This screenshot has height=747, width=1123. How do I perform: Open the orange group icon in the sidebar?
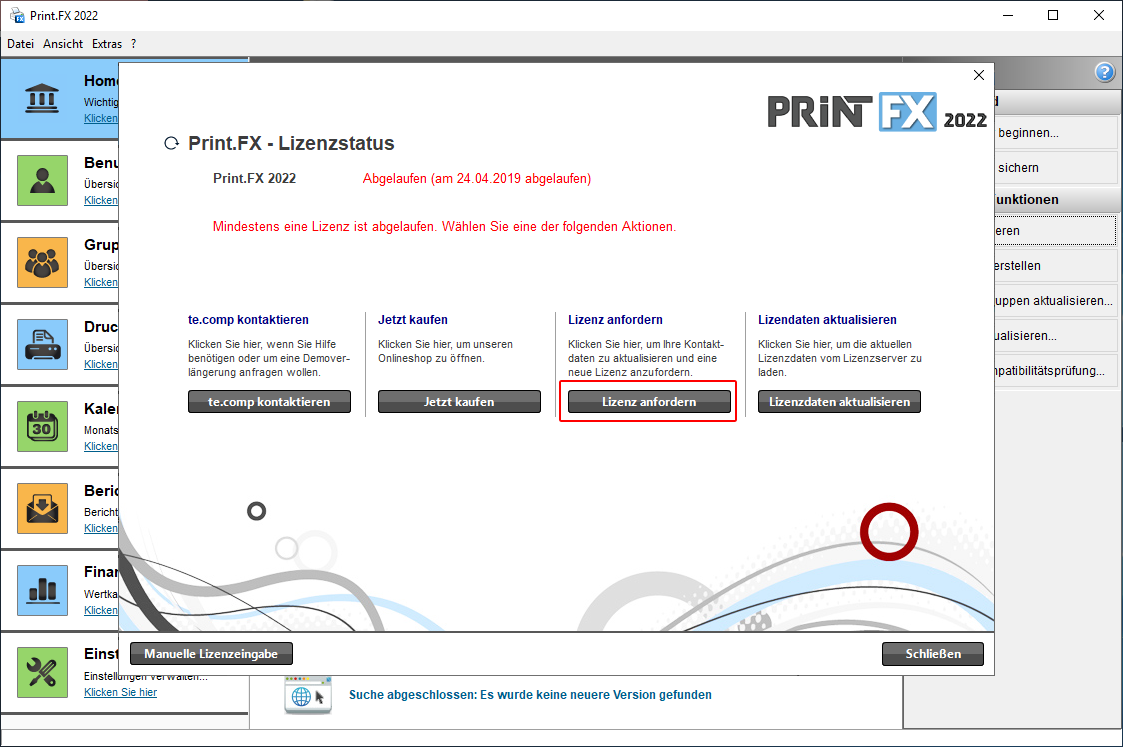[x=42, y=263]
